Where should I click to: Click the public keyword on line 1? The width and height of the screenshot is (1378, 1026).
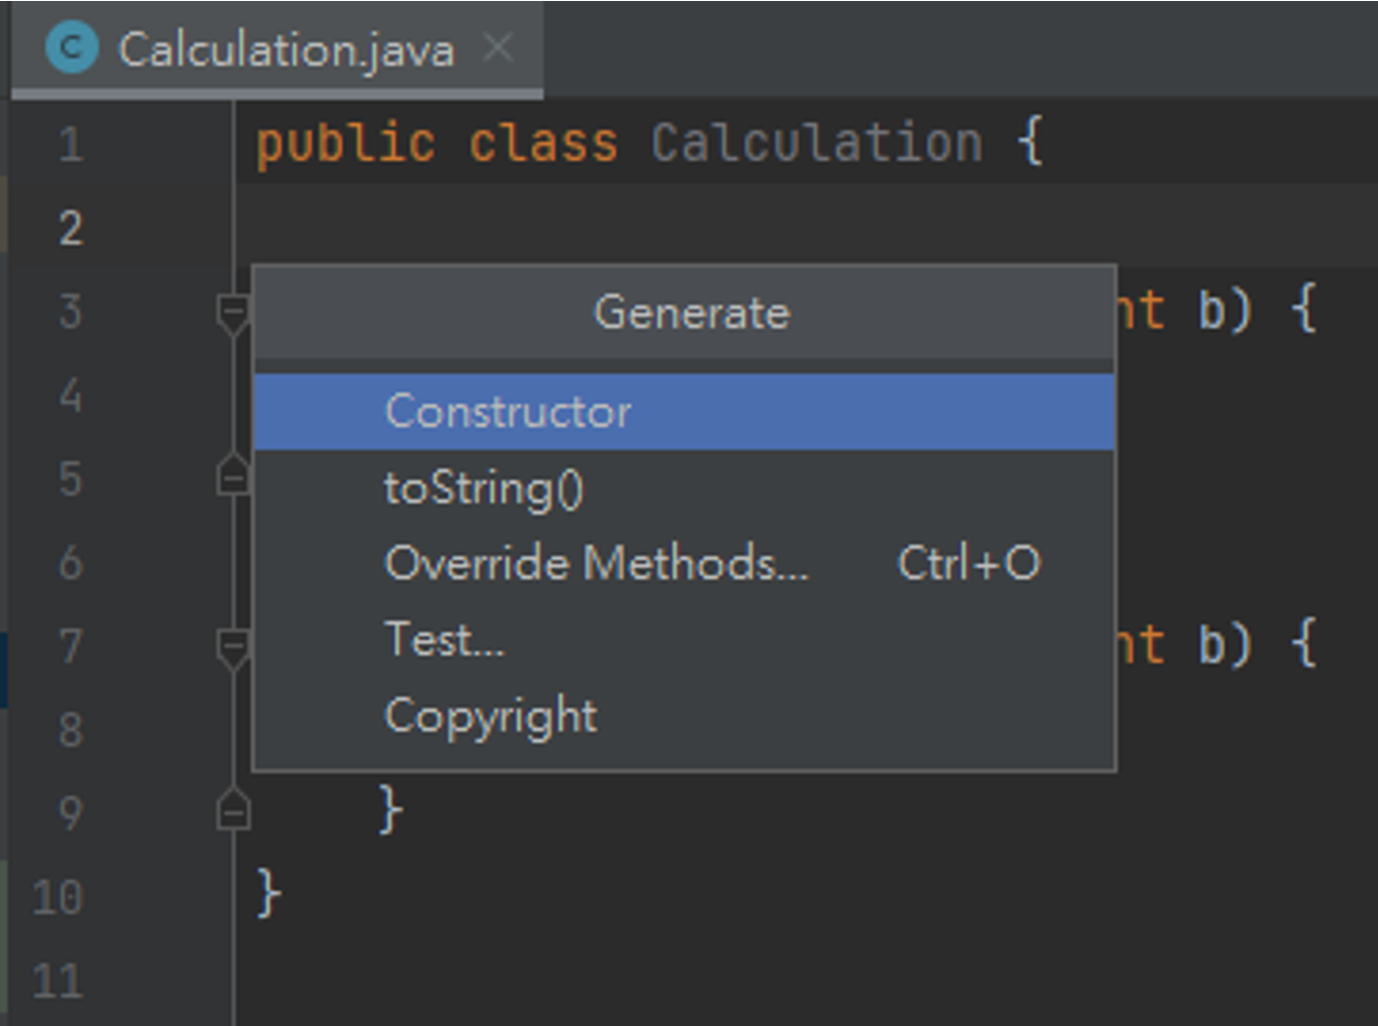pos(345,142)
